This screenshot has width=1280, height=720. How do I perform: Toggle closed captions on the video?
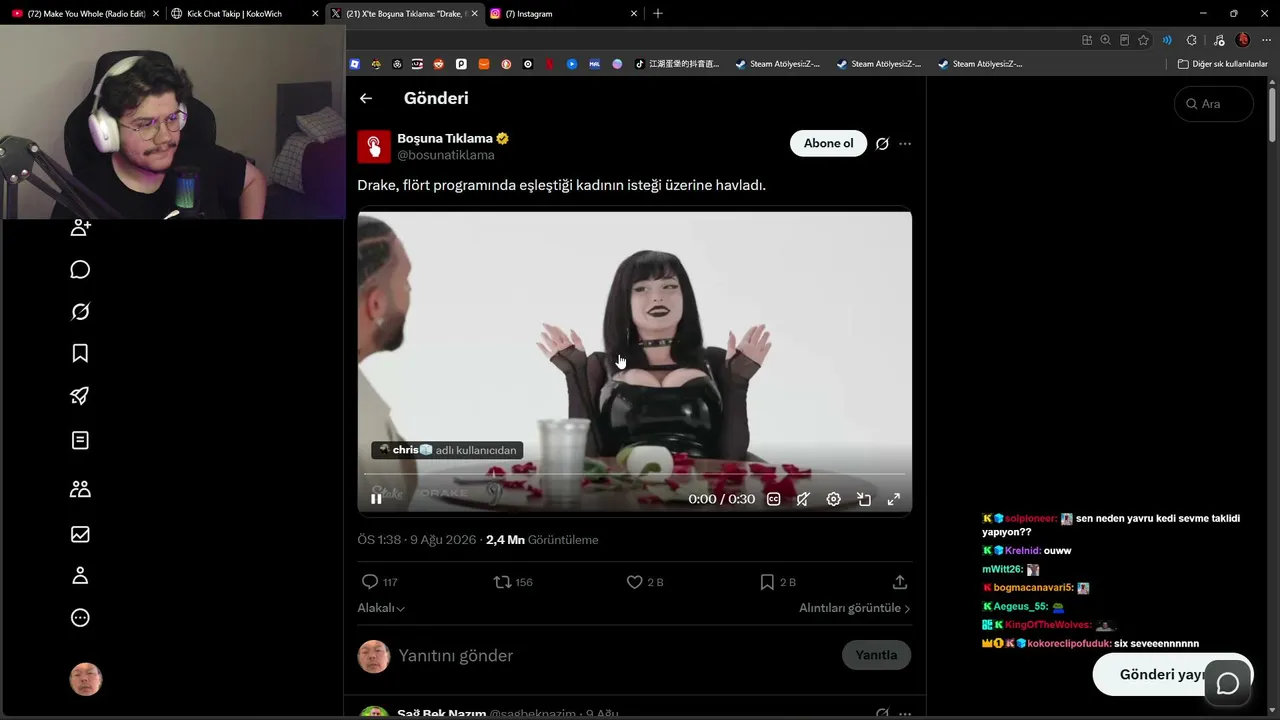[x=773, y=499]
